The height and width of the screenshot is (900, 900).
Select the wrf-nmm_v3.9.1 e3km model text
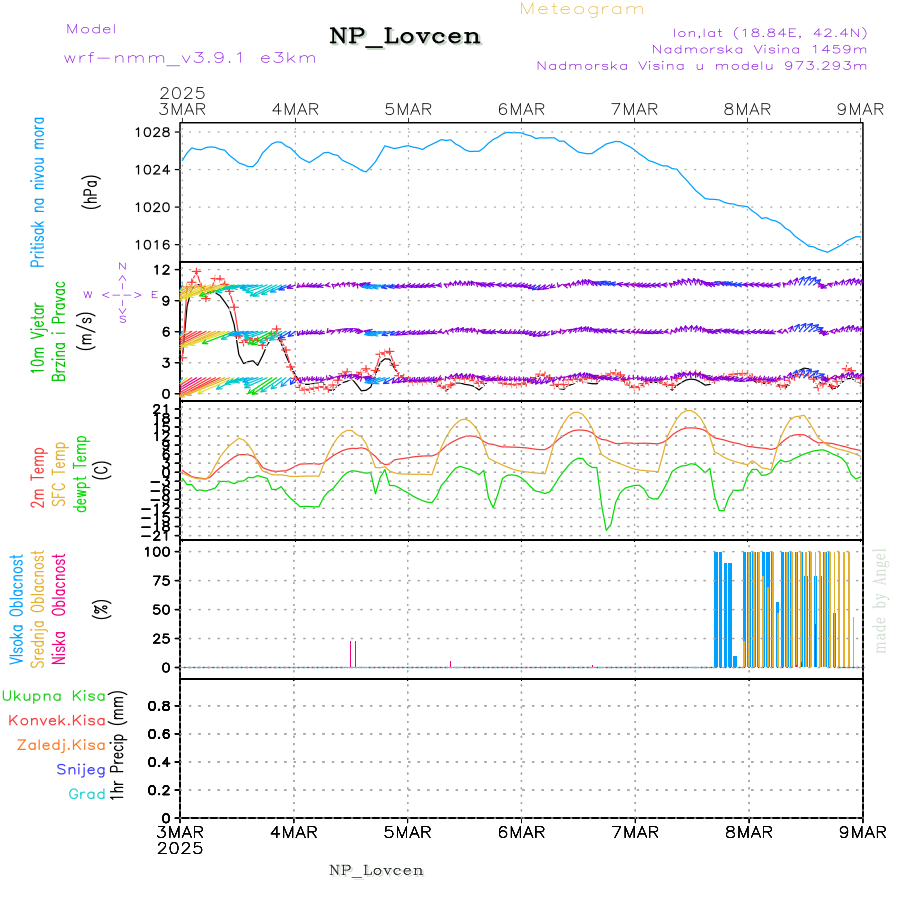pyautogui.click(x=190, y=58)
